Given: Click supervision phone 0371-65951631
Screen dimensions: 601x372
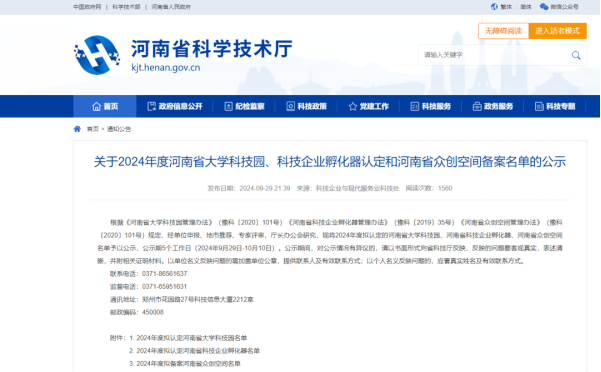Looking at the screenshot, I should [x=164, y=287].
